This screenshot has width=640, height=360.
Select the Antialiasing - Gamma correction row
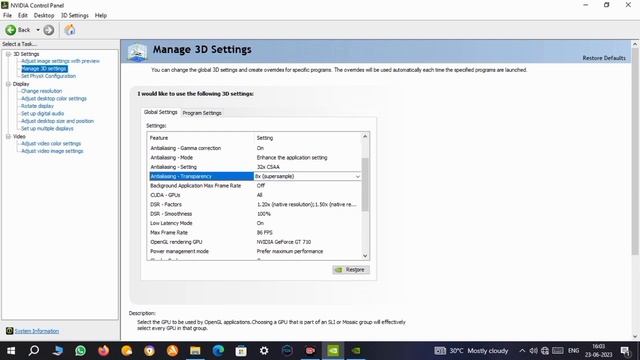click(255, 148)
